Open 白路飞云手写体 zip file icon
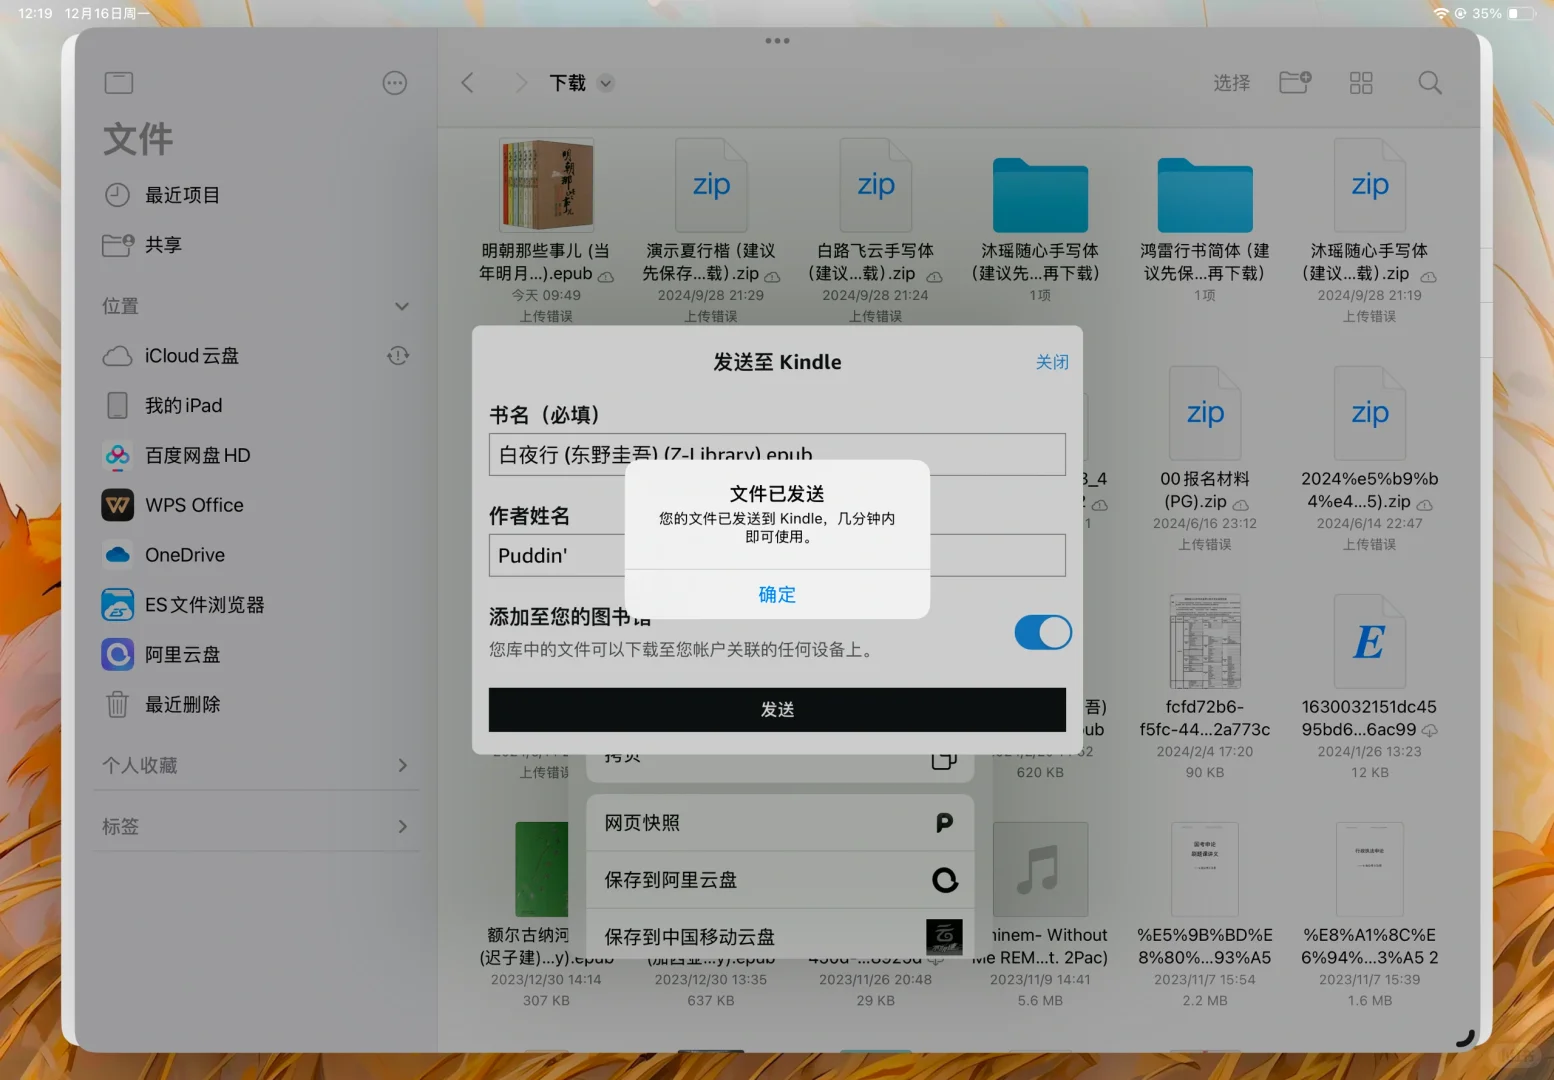The image size is (1554, 1080). coord(876,186)
